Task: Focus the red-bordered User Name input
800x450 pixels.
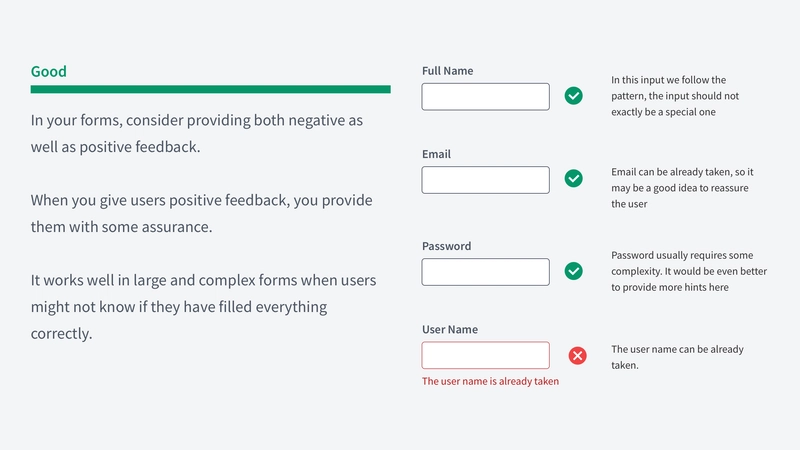Action: [485, 355]
